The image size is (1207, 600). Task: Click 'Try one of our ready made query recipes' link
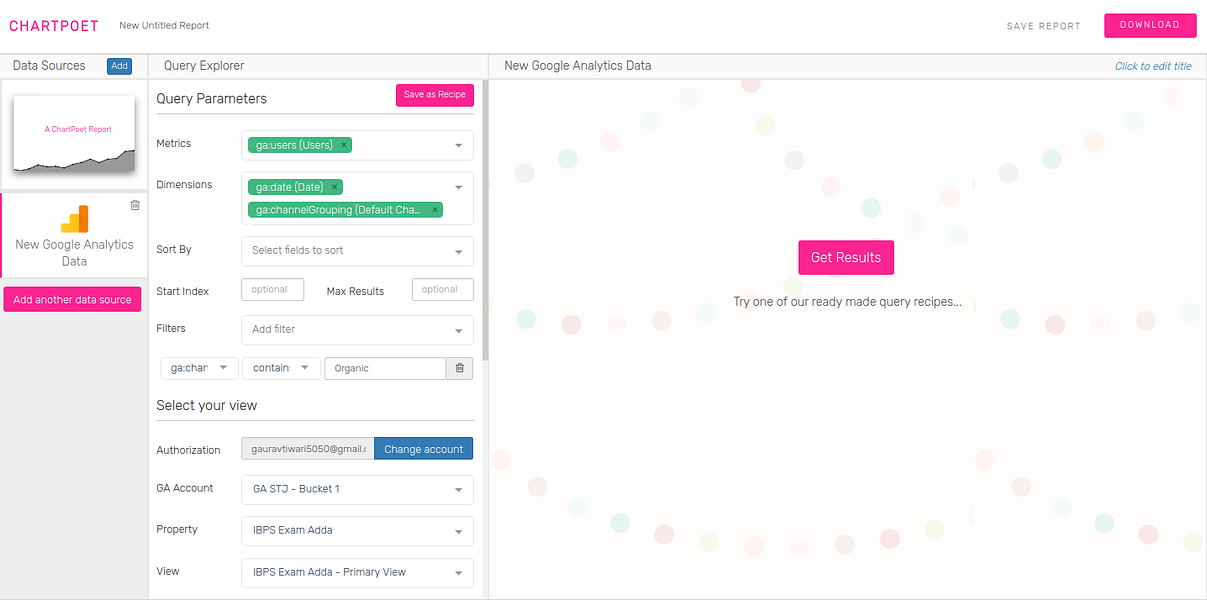pyautogui.click(x=847, y=301)
